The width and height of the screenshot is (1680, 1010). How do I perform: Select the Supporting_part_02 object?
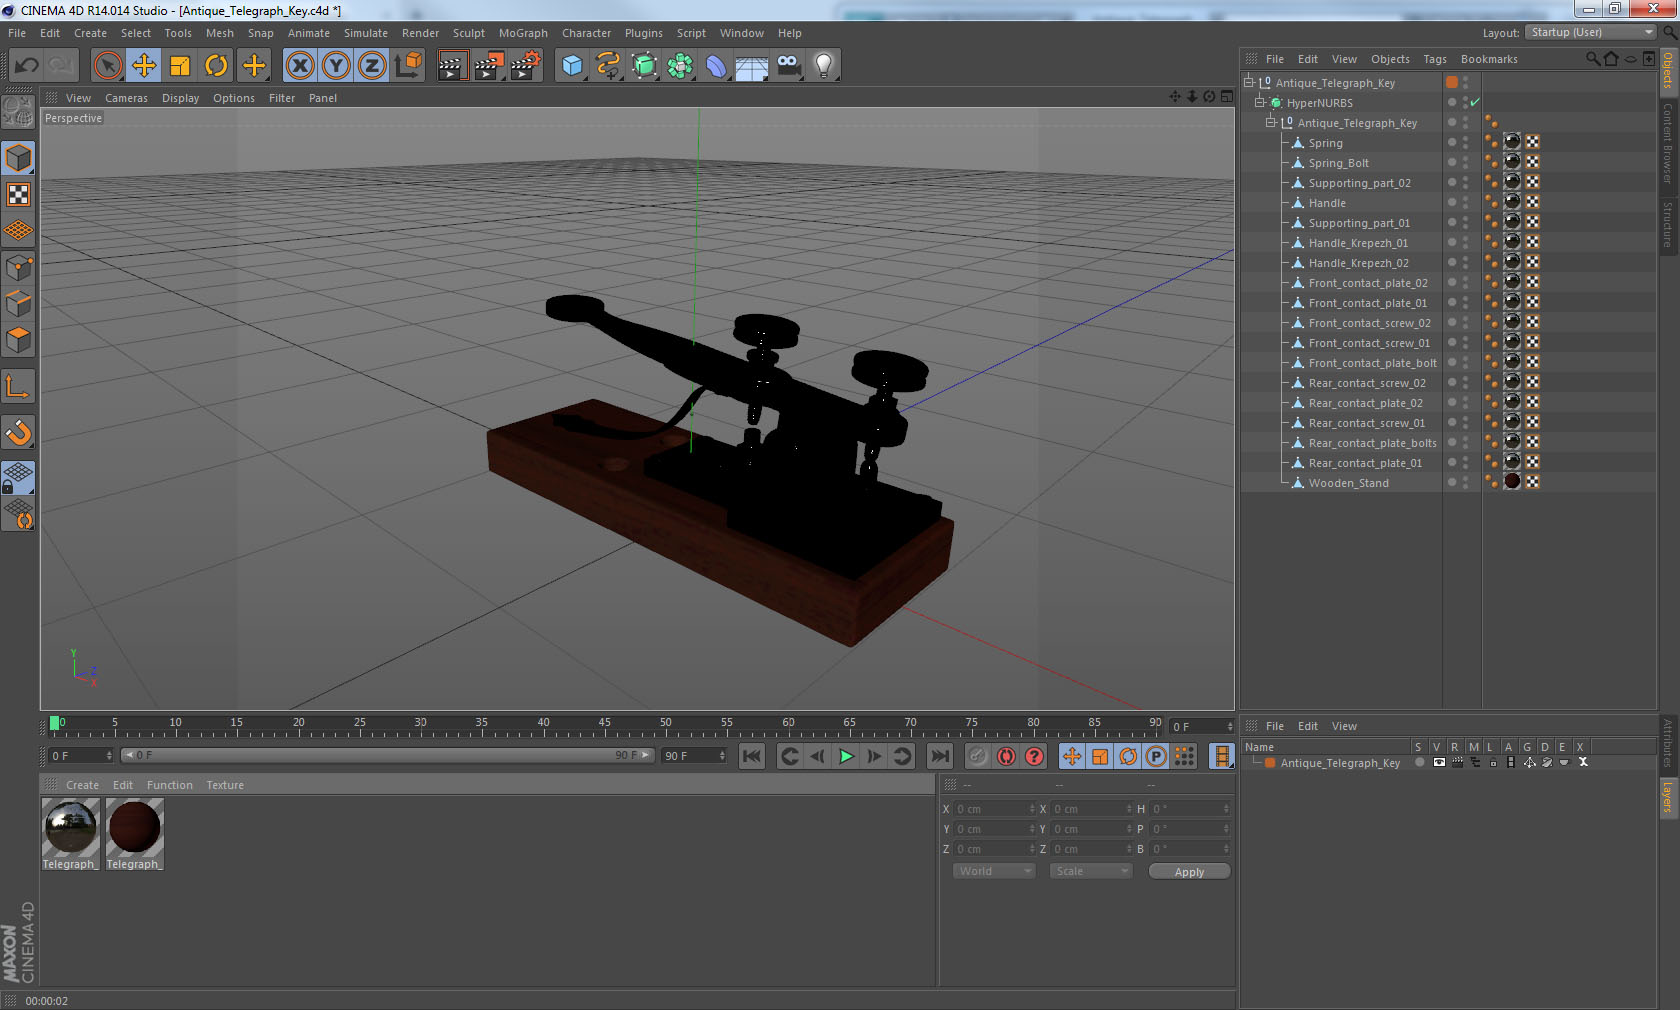(x=1359, y=183)
